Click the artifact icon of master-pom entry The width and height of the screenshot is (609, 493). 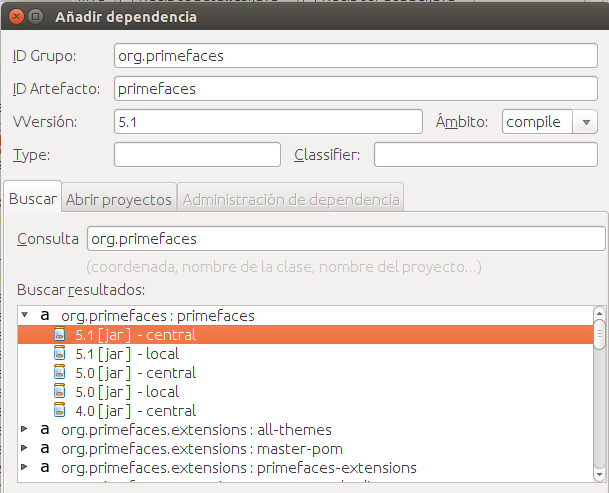pos(45,449)
